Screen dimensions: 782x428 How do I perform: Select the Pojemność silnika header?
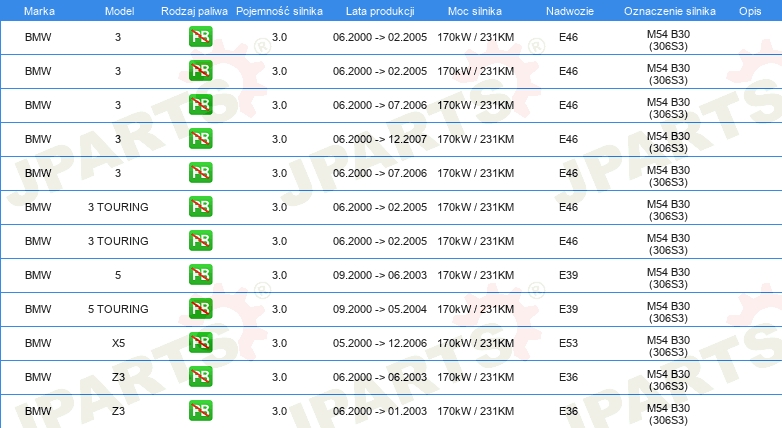[279, 11]
